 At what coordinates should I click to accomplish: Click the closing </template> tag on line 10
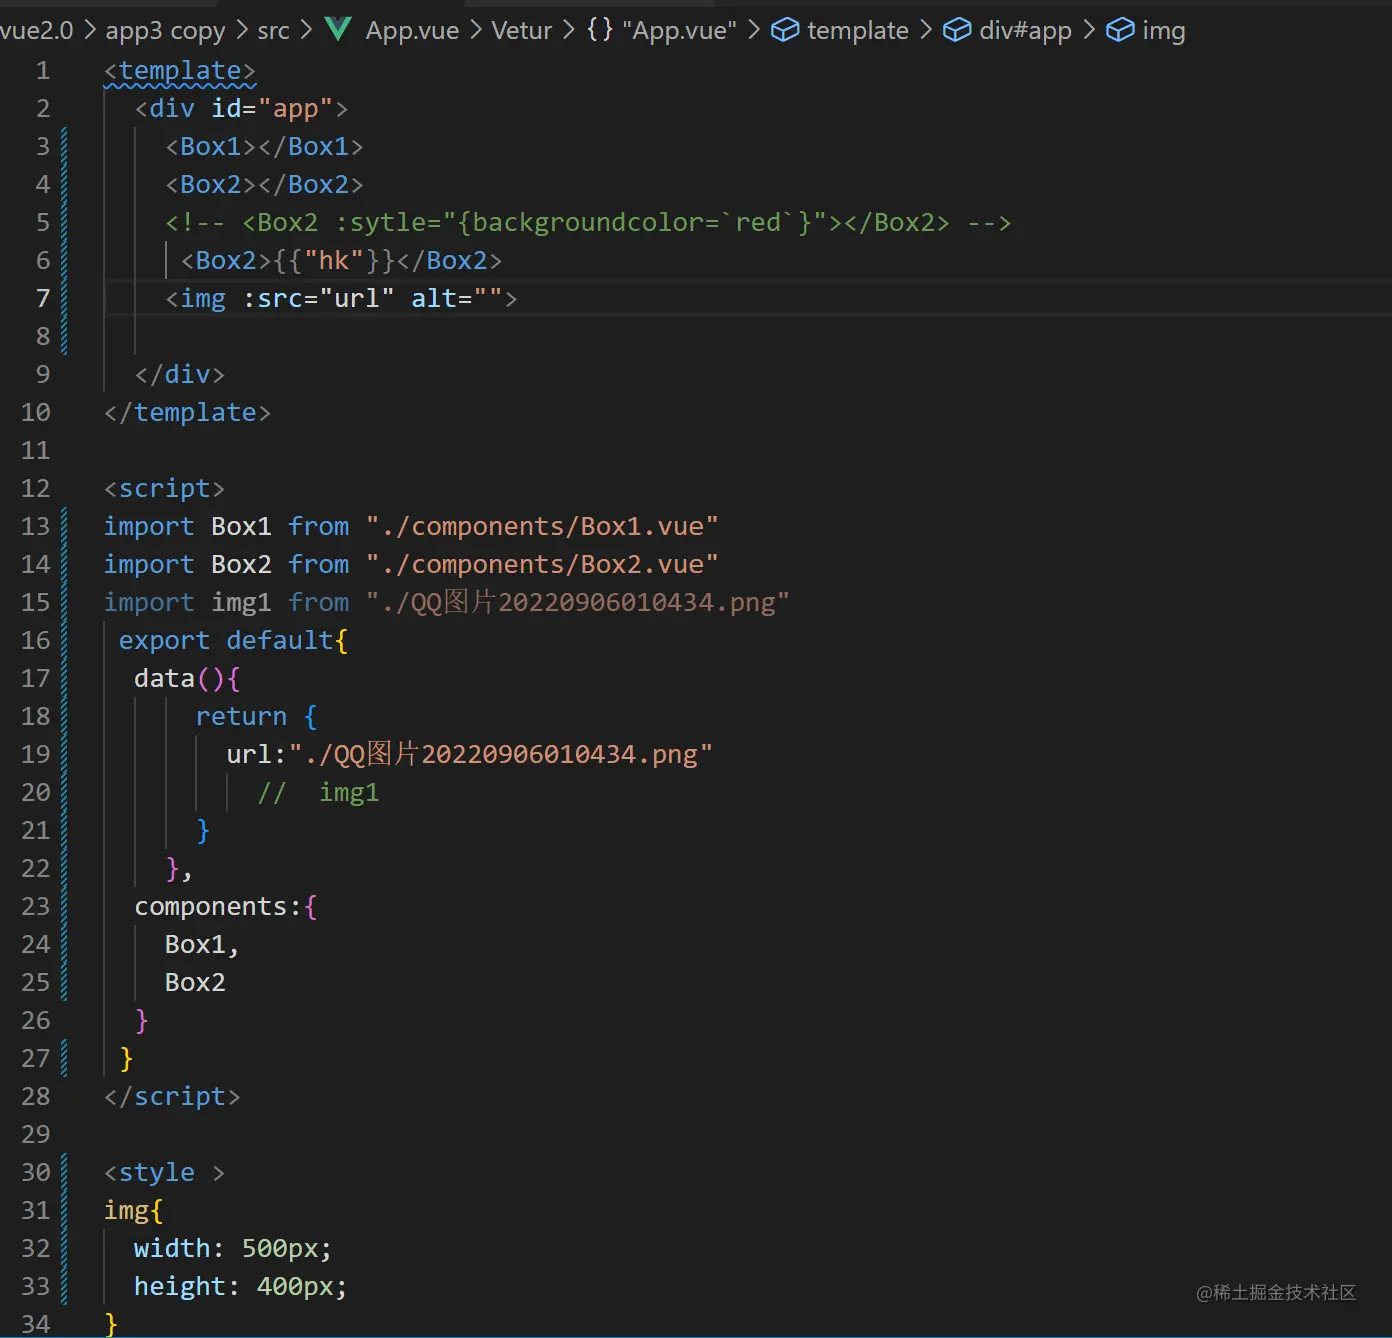187,413
